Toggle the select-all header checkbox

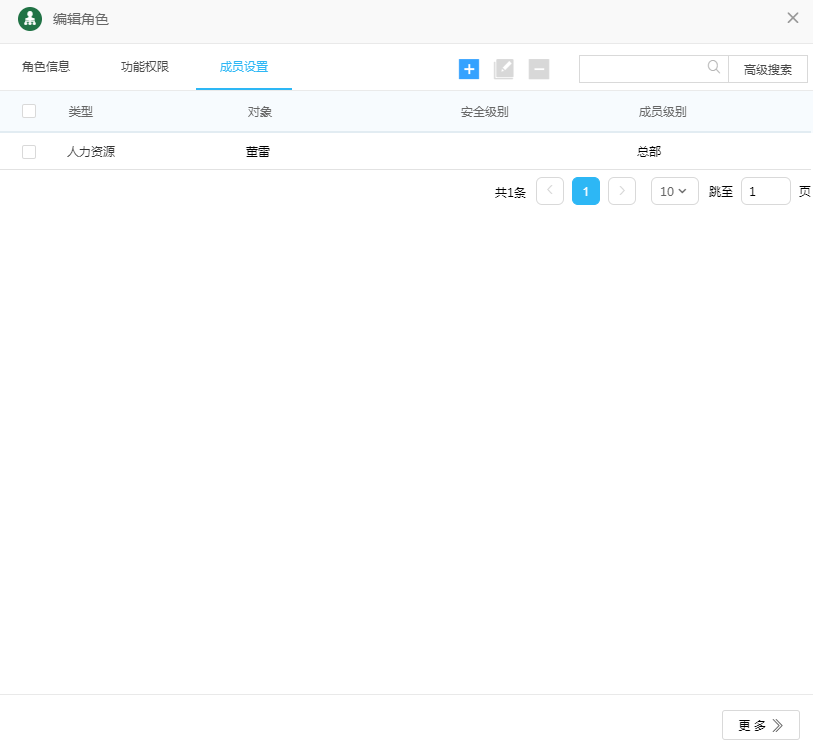[x=29, y=111]
